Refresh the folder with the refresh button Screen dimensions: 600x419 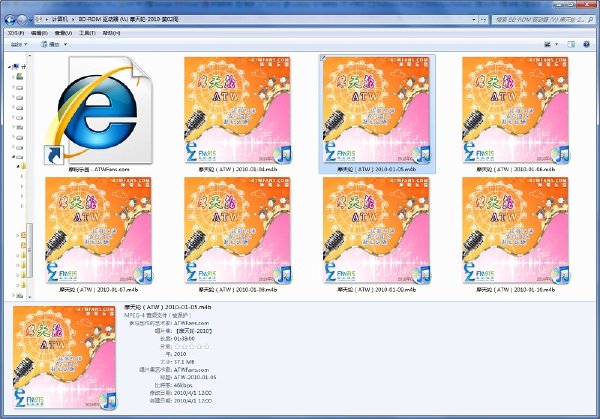(x=483, y=19)
